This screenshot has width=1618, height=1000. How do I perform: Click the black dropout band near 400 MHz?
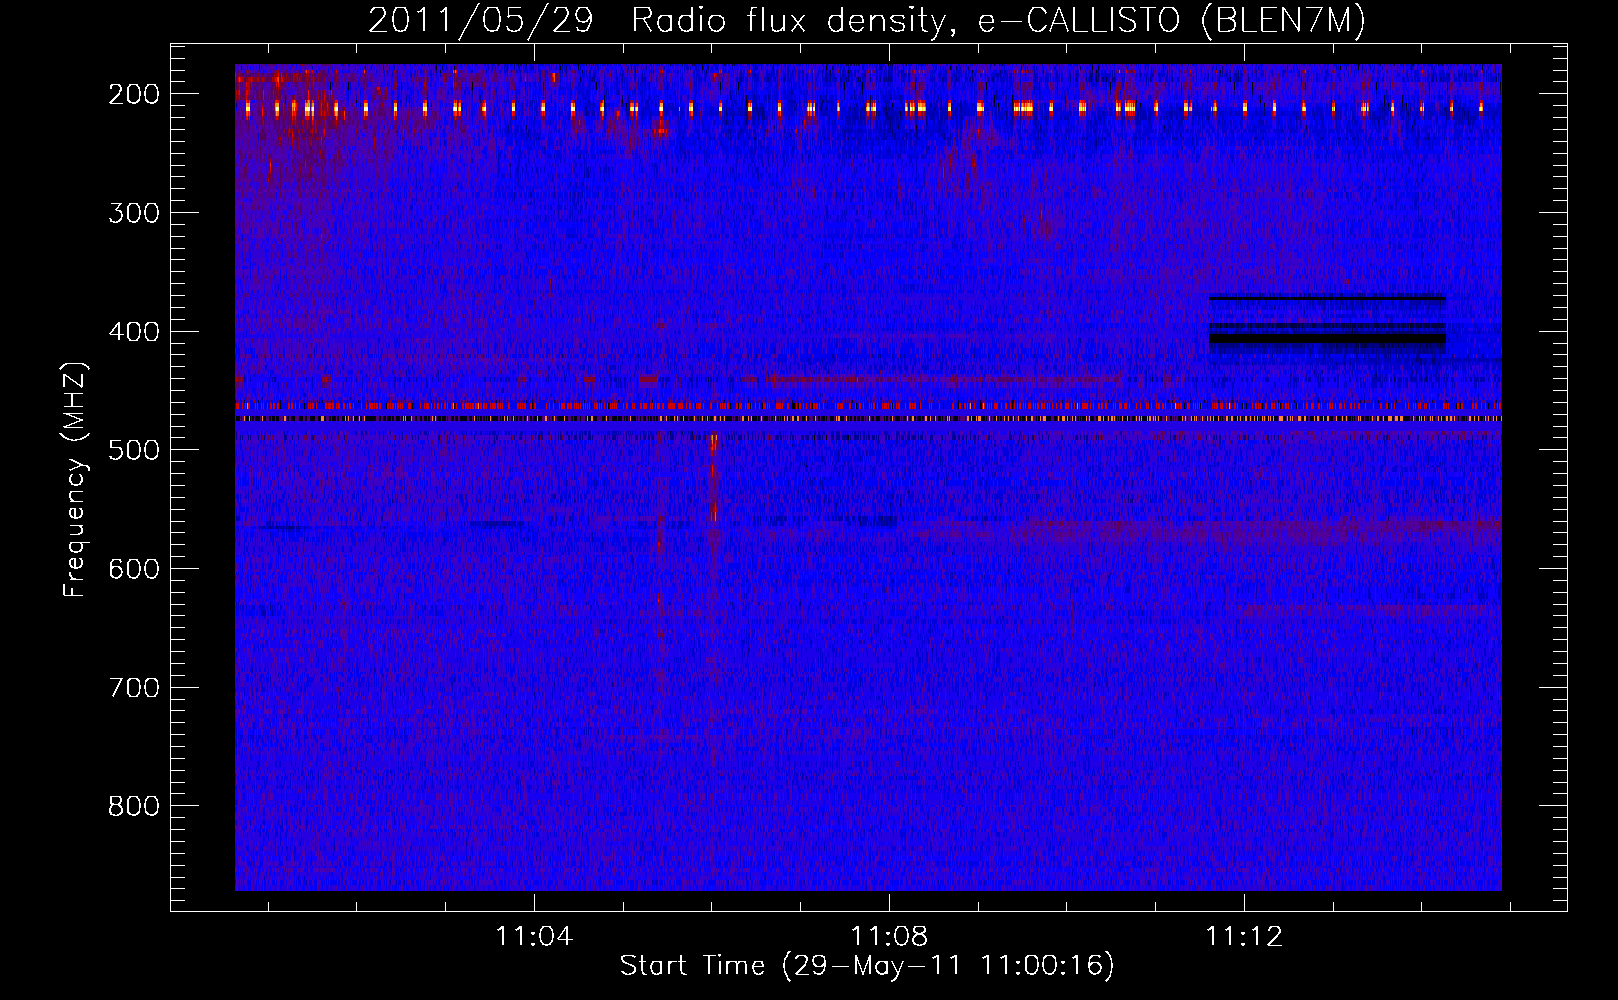1327,339
